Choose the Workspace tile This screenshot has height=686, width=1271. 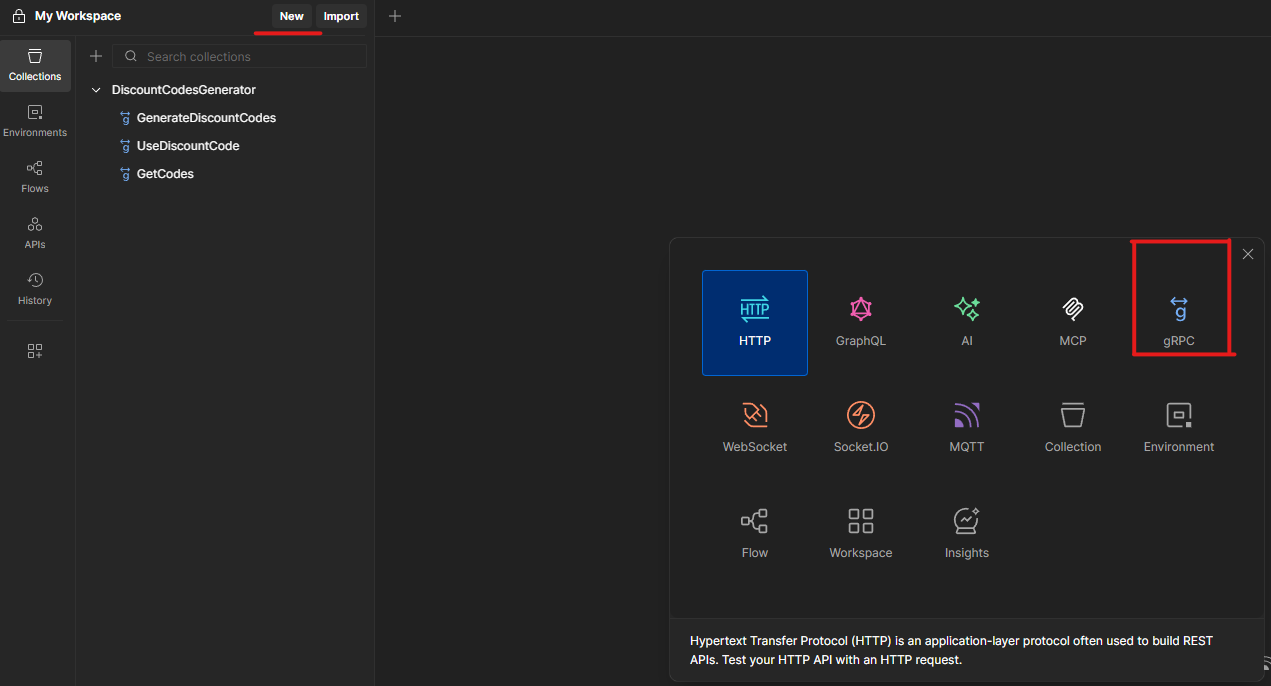coord(861,534)
